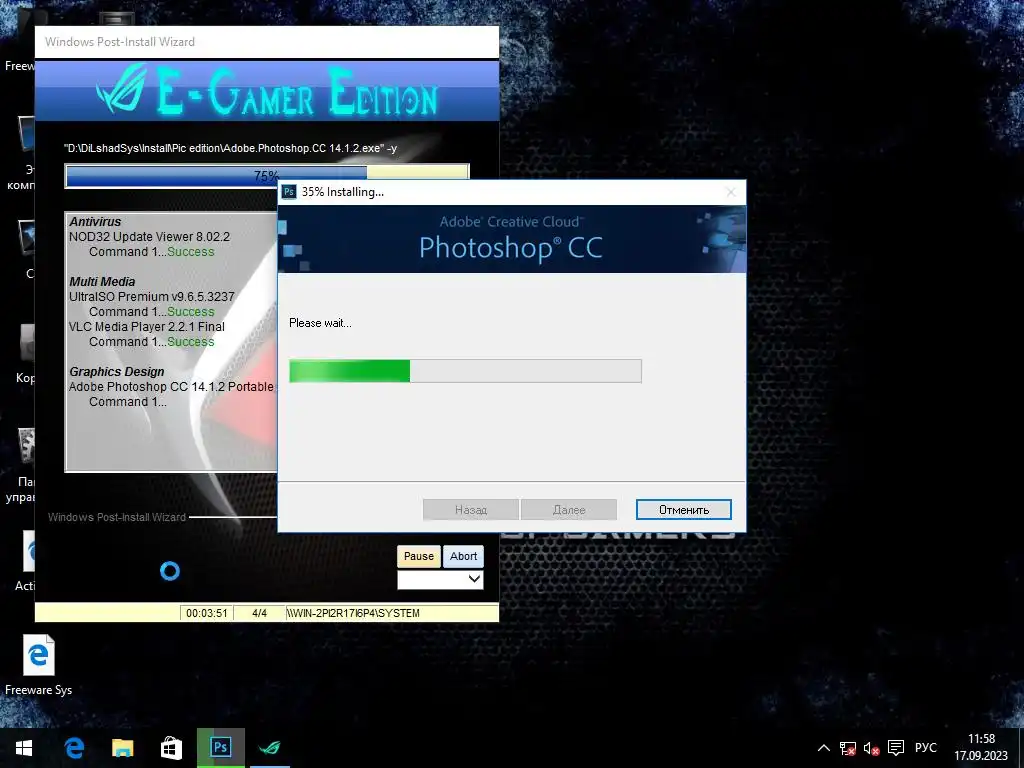This screenshot has width=1024, height=768.
Task: Open the Freeware Sys desktop shortcut
Action: coord(39,665)
